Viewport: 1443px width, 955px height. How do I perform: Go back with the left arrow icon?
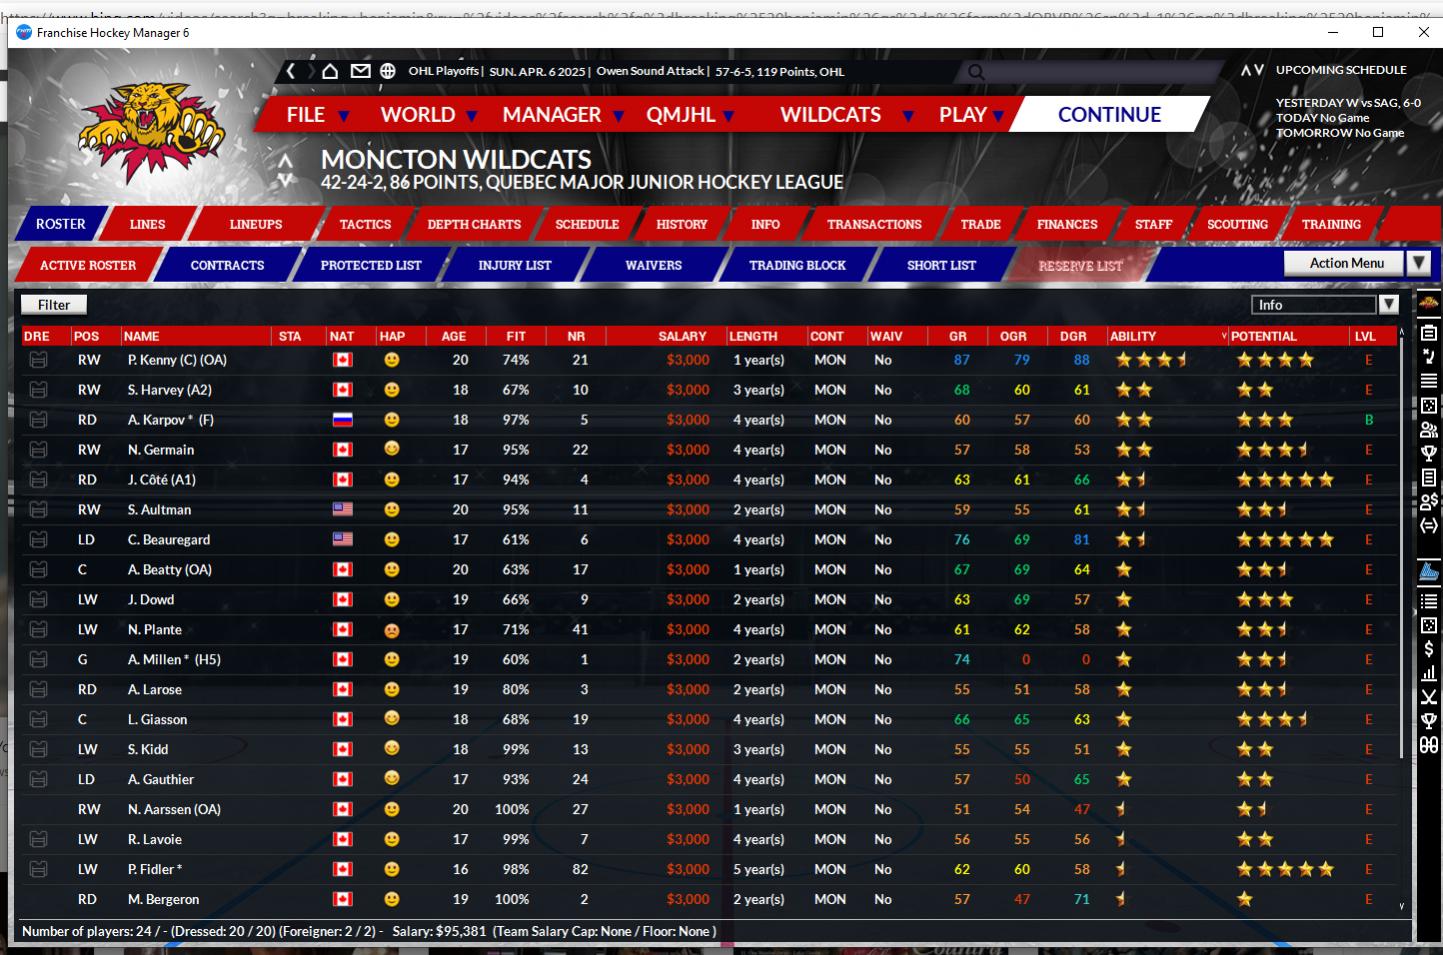[292, 71]
